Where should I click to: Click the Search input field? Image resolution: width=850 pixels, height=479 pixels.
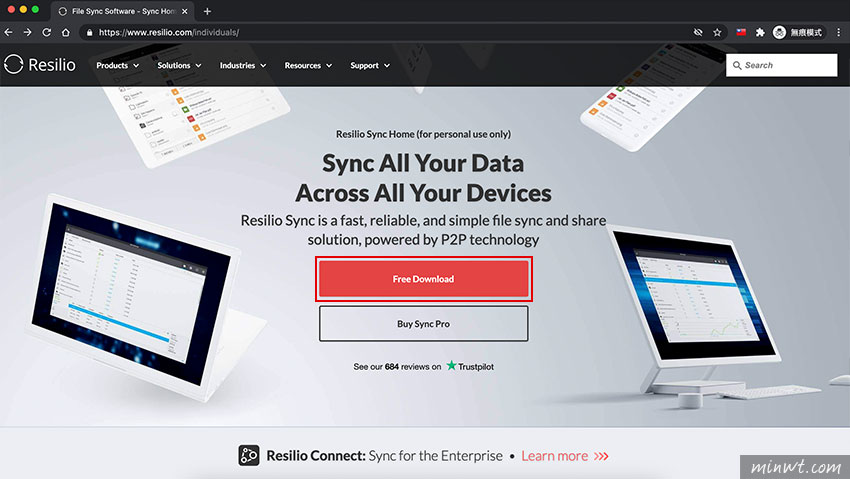pos(781,65)
